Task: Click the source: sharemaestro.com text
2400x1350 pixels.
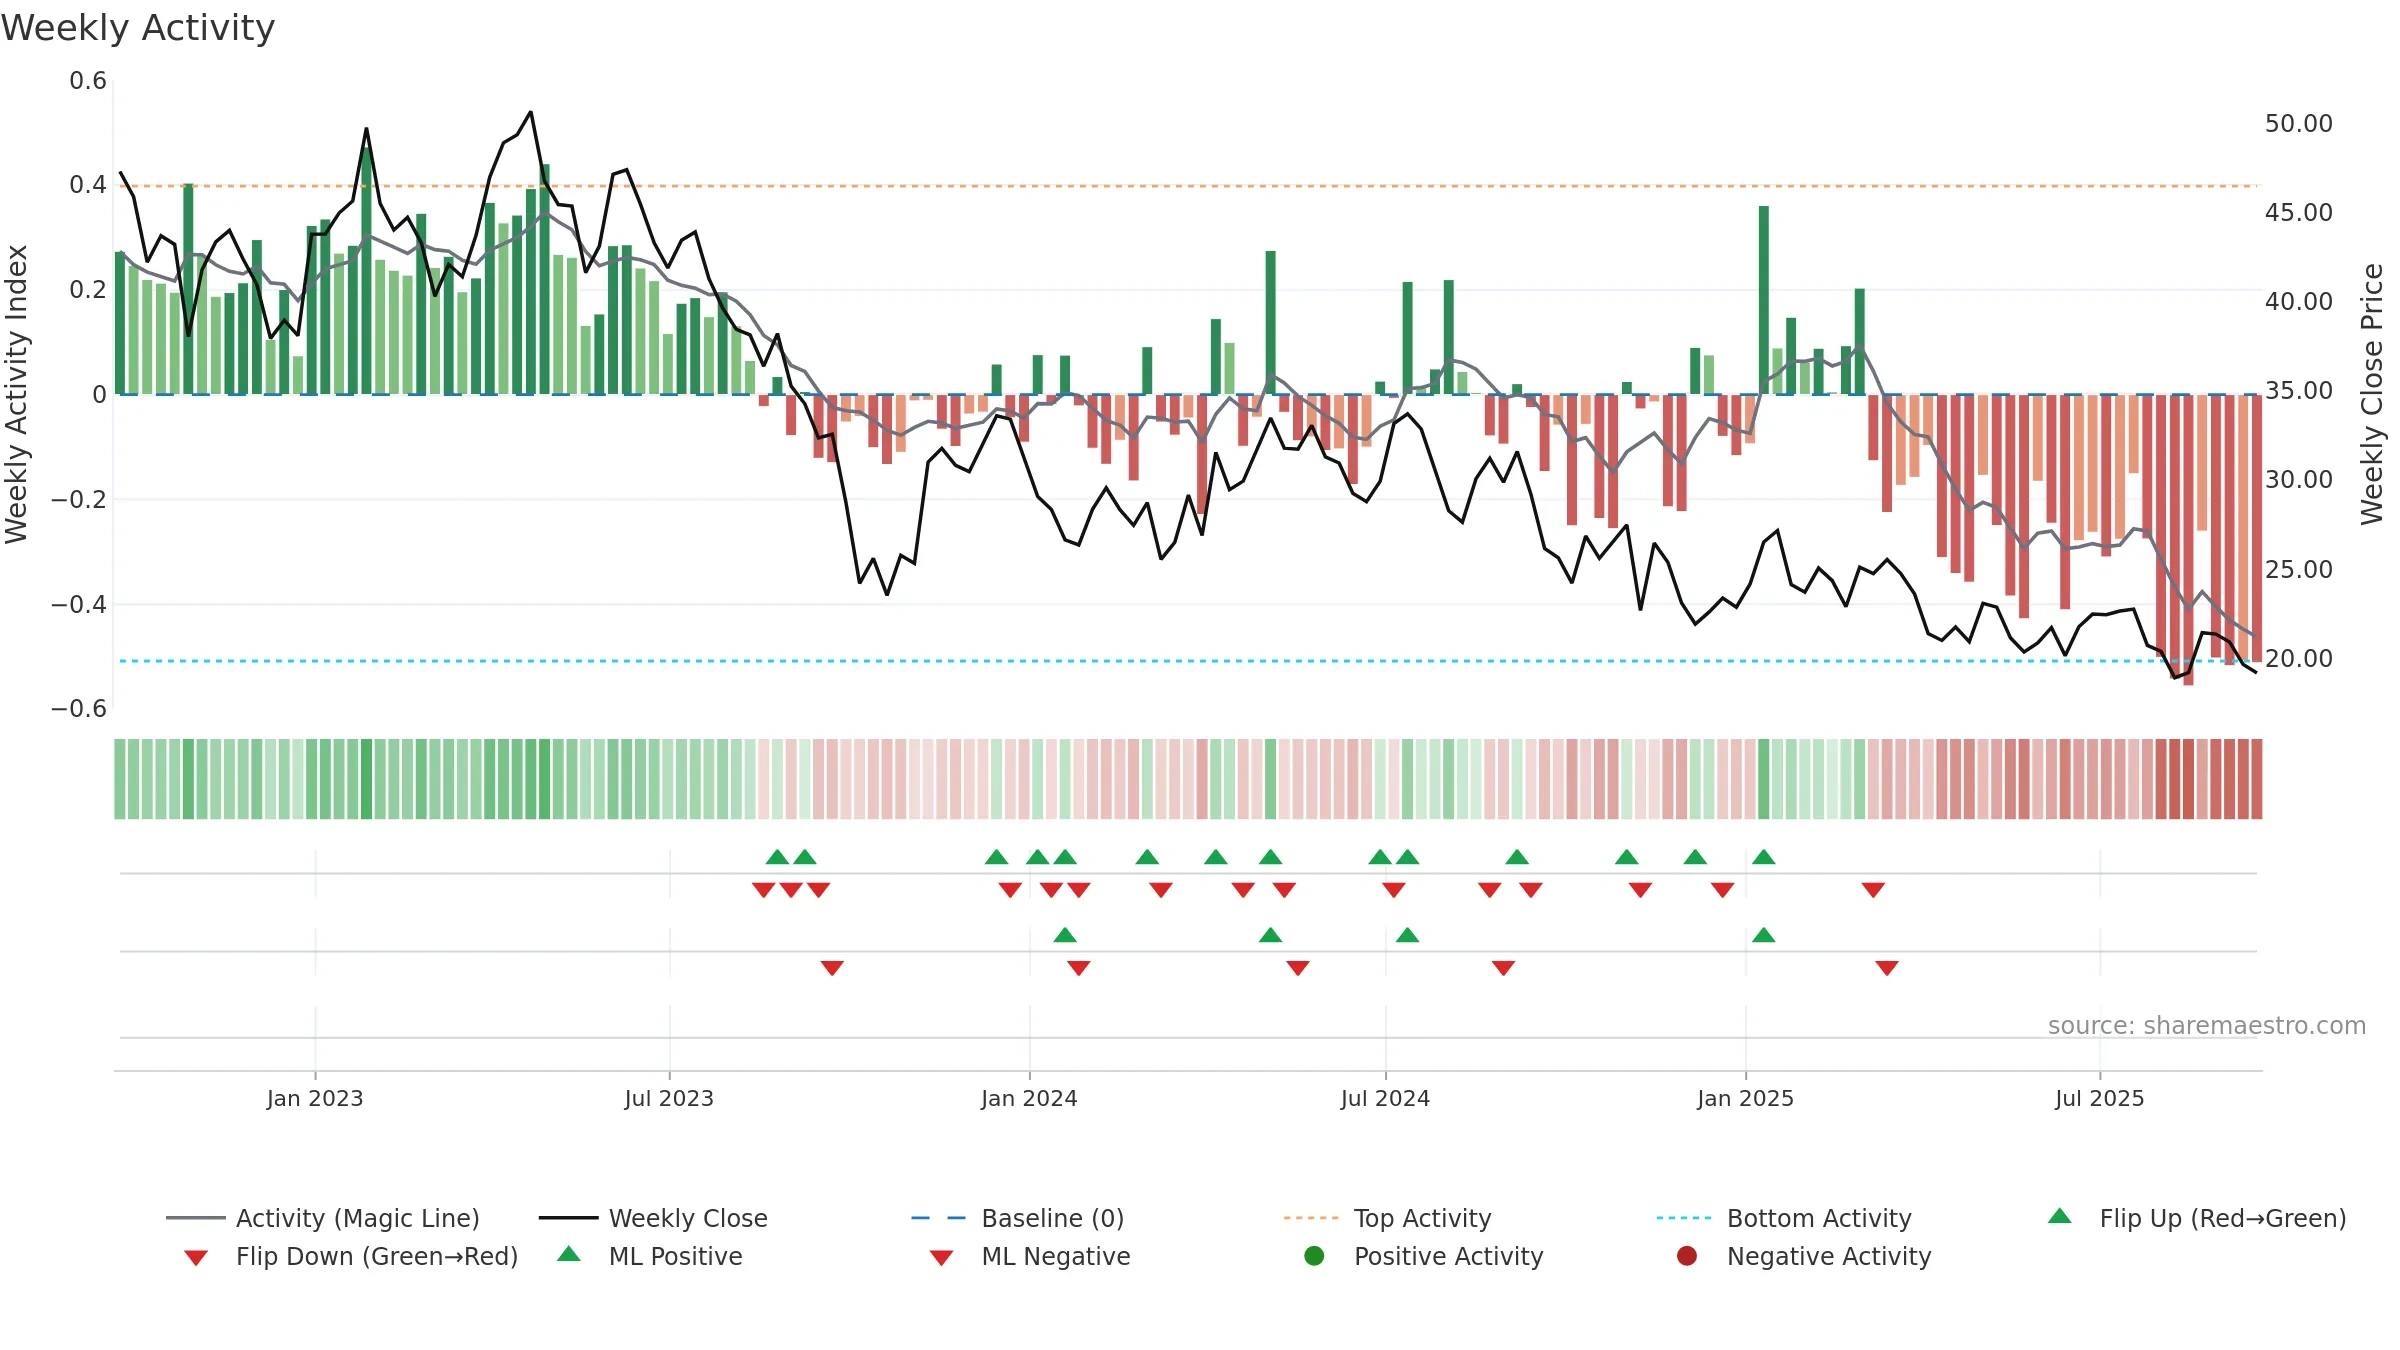Action: point(2207,1025)
